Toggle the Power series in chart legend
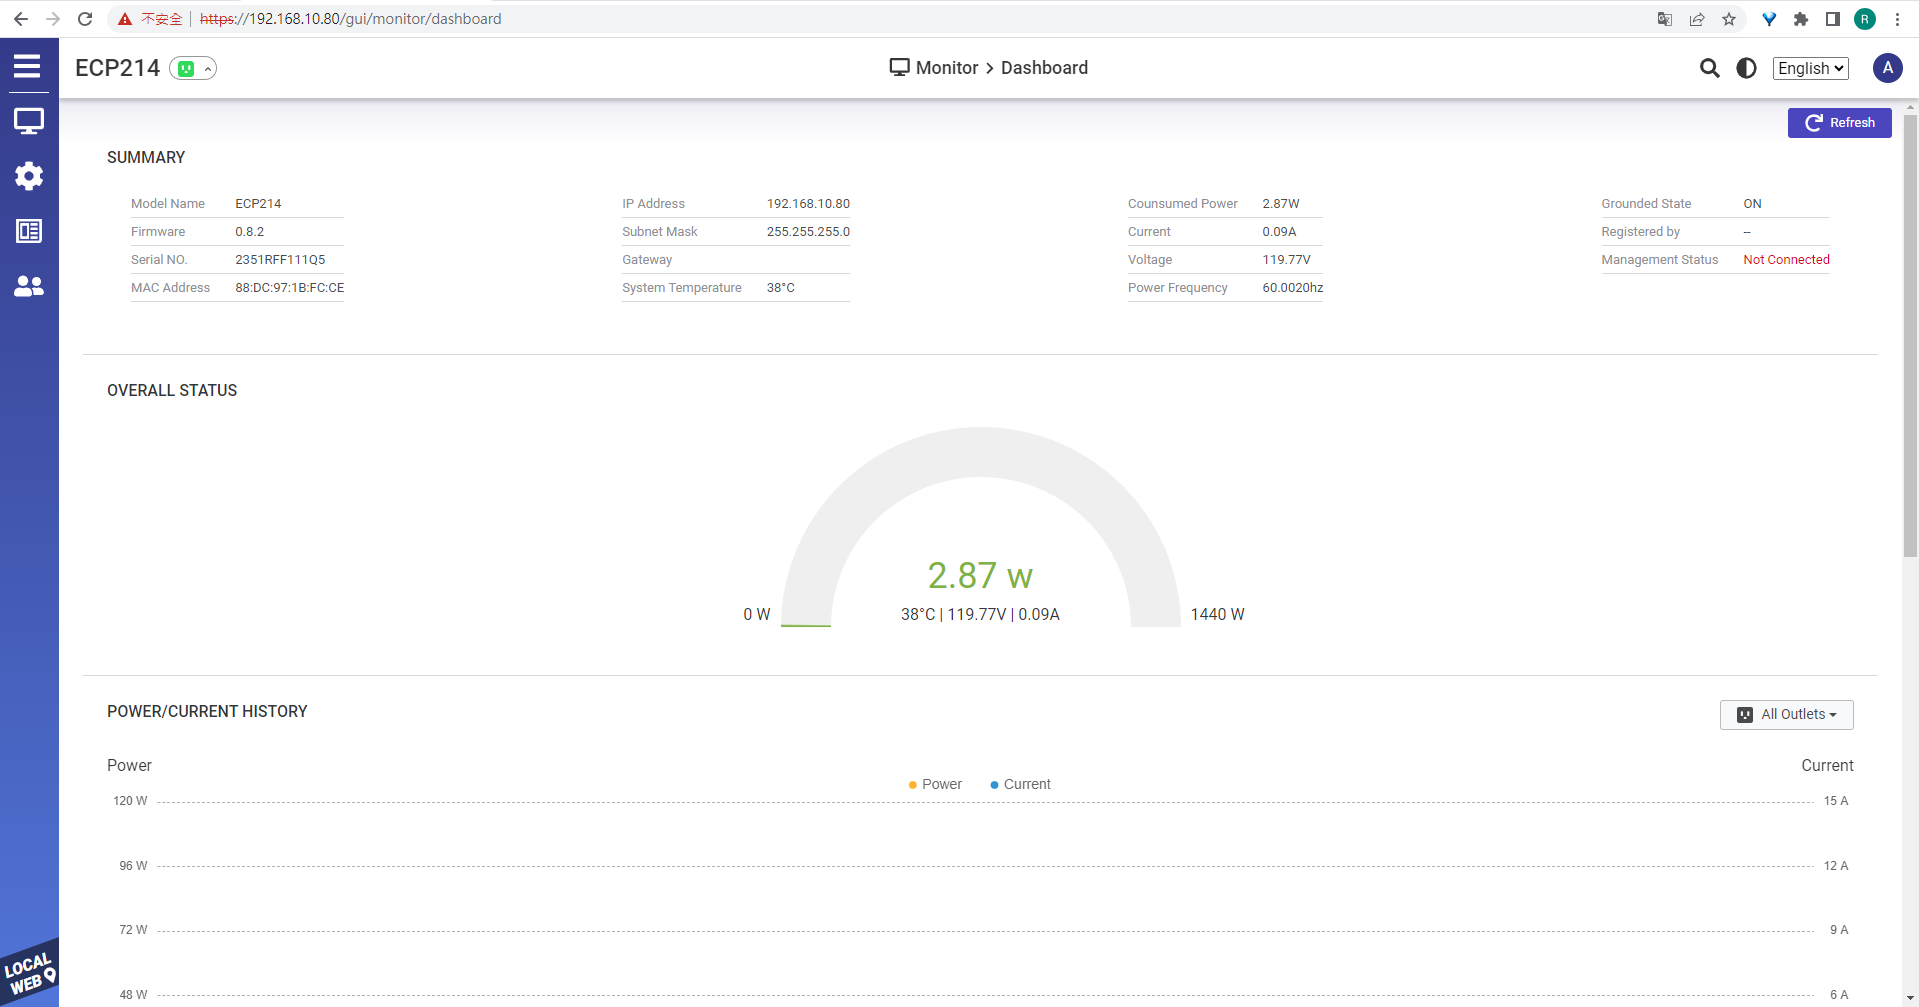Viewport: 1919px width, 1007px height. (935, 784)
